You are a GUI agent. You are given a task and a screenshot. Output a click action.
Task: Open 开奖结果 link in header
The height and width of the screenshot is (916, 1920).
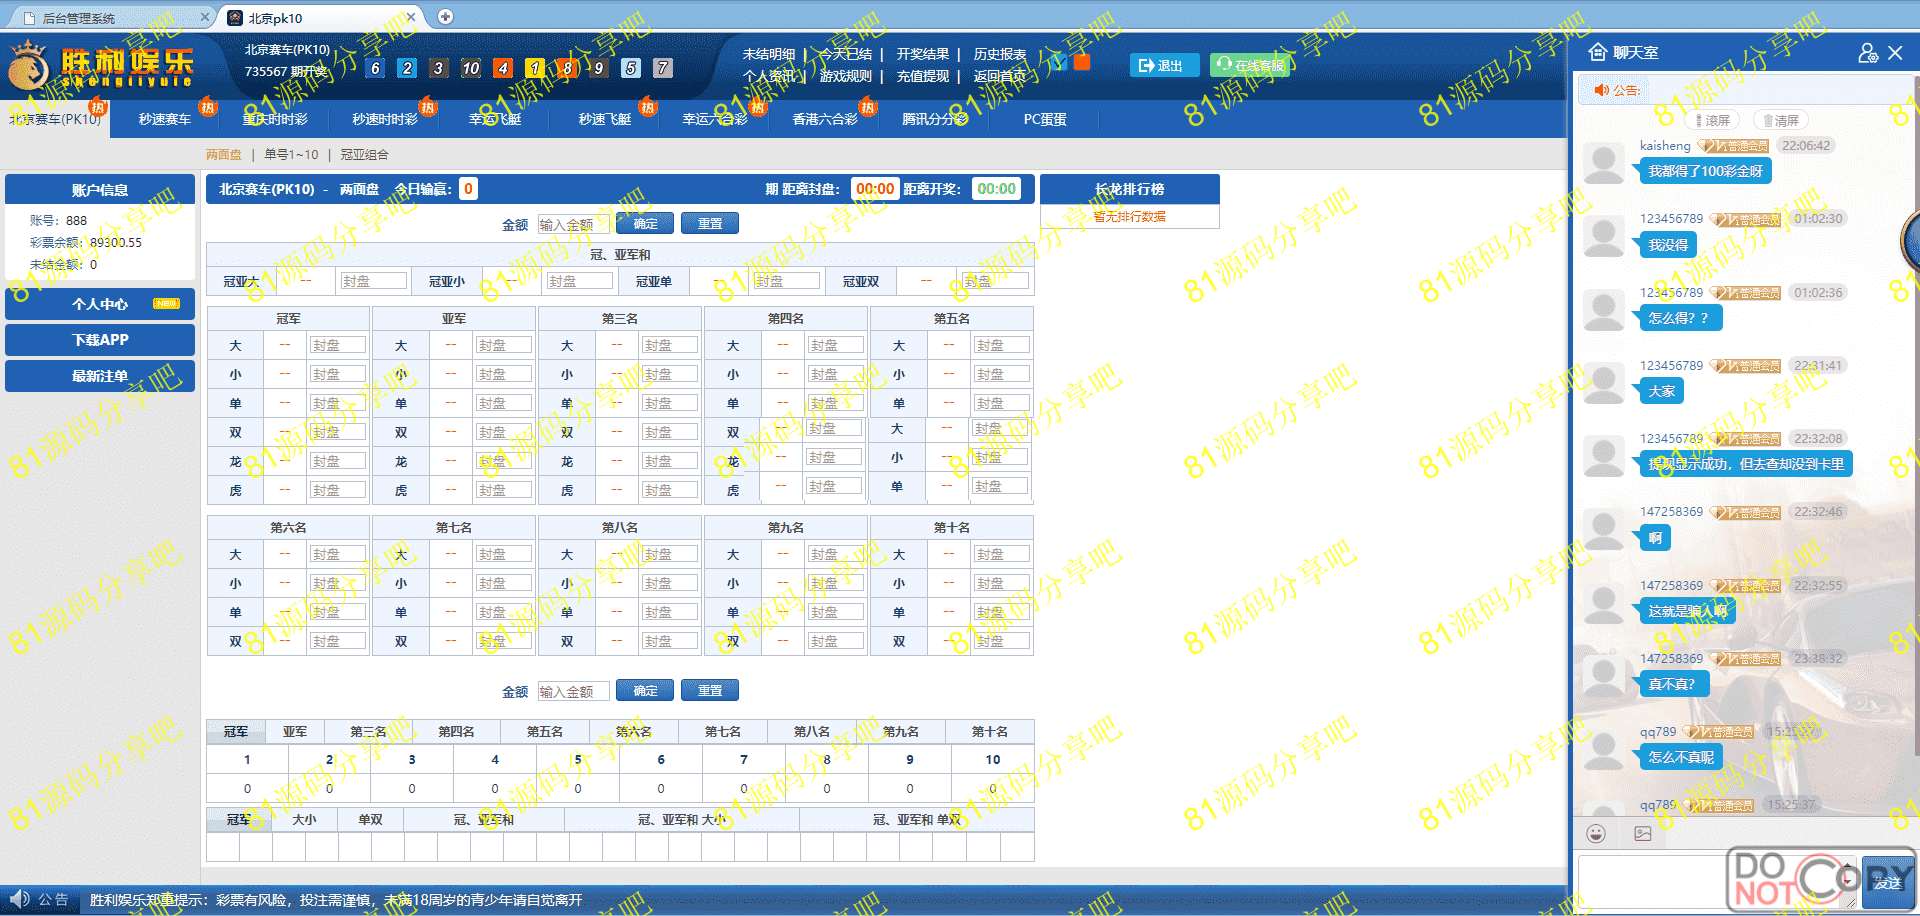tap(922, 54)
